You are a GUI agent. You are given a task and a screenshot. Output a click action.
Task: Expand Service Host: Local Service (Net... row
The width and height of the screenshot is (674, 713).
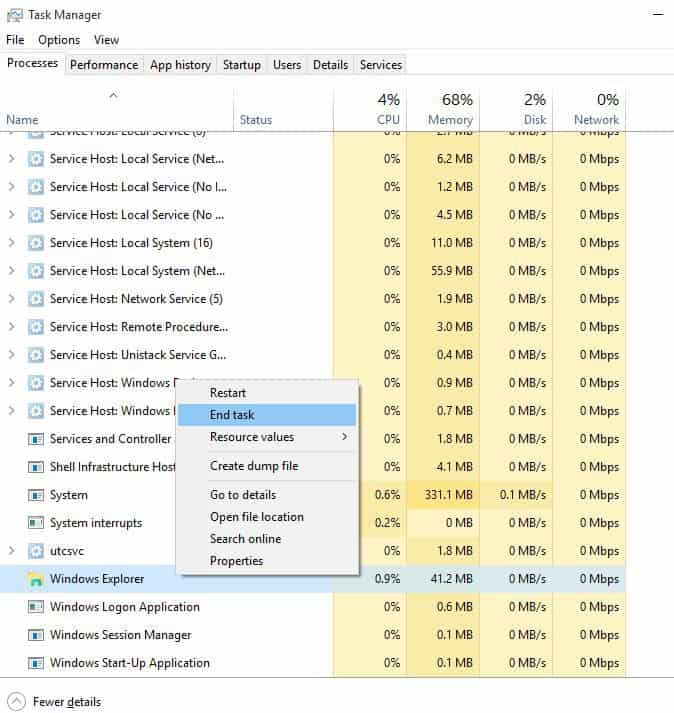click(11, 159)
